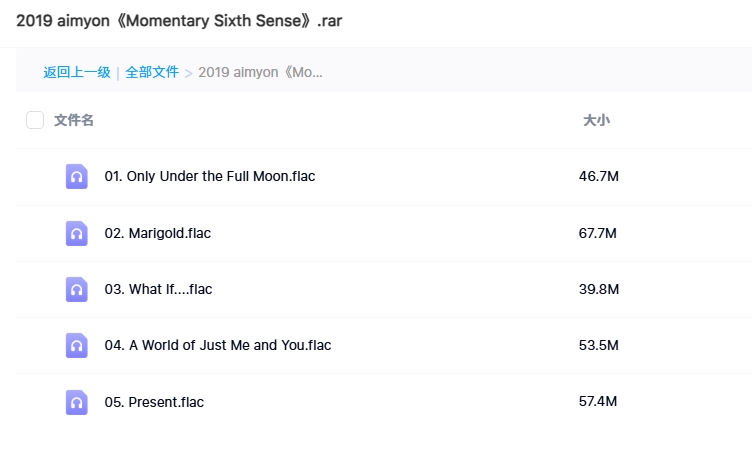The image size is (752, 455).
Task: Open 04. A World of Just Me and You.flac
Action: (218, 346)
